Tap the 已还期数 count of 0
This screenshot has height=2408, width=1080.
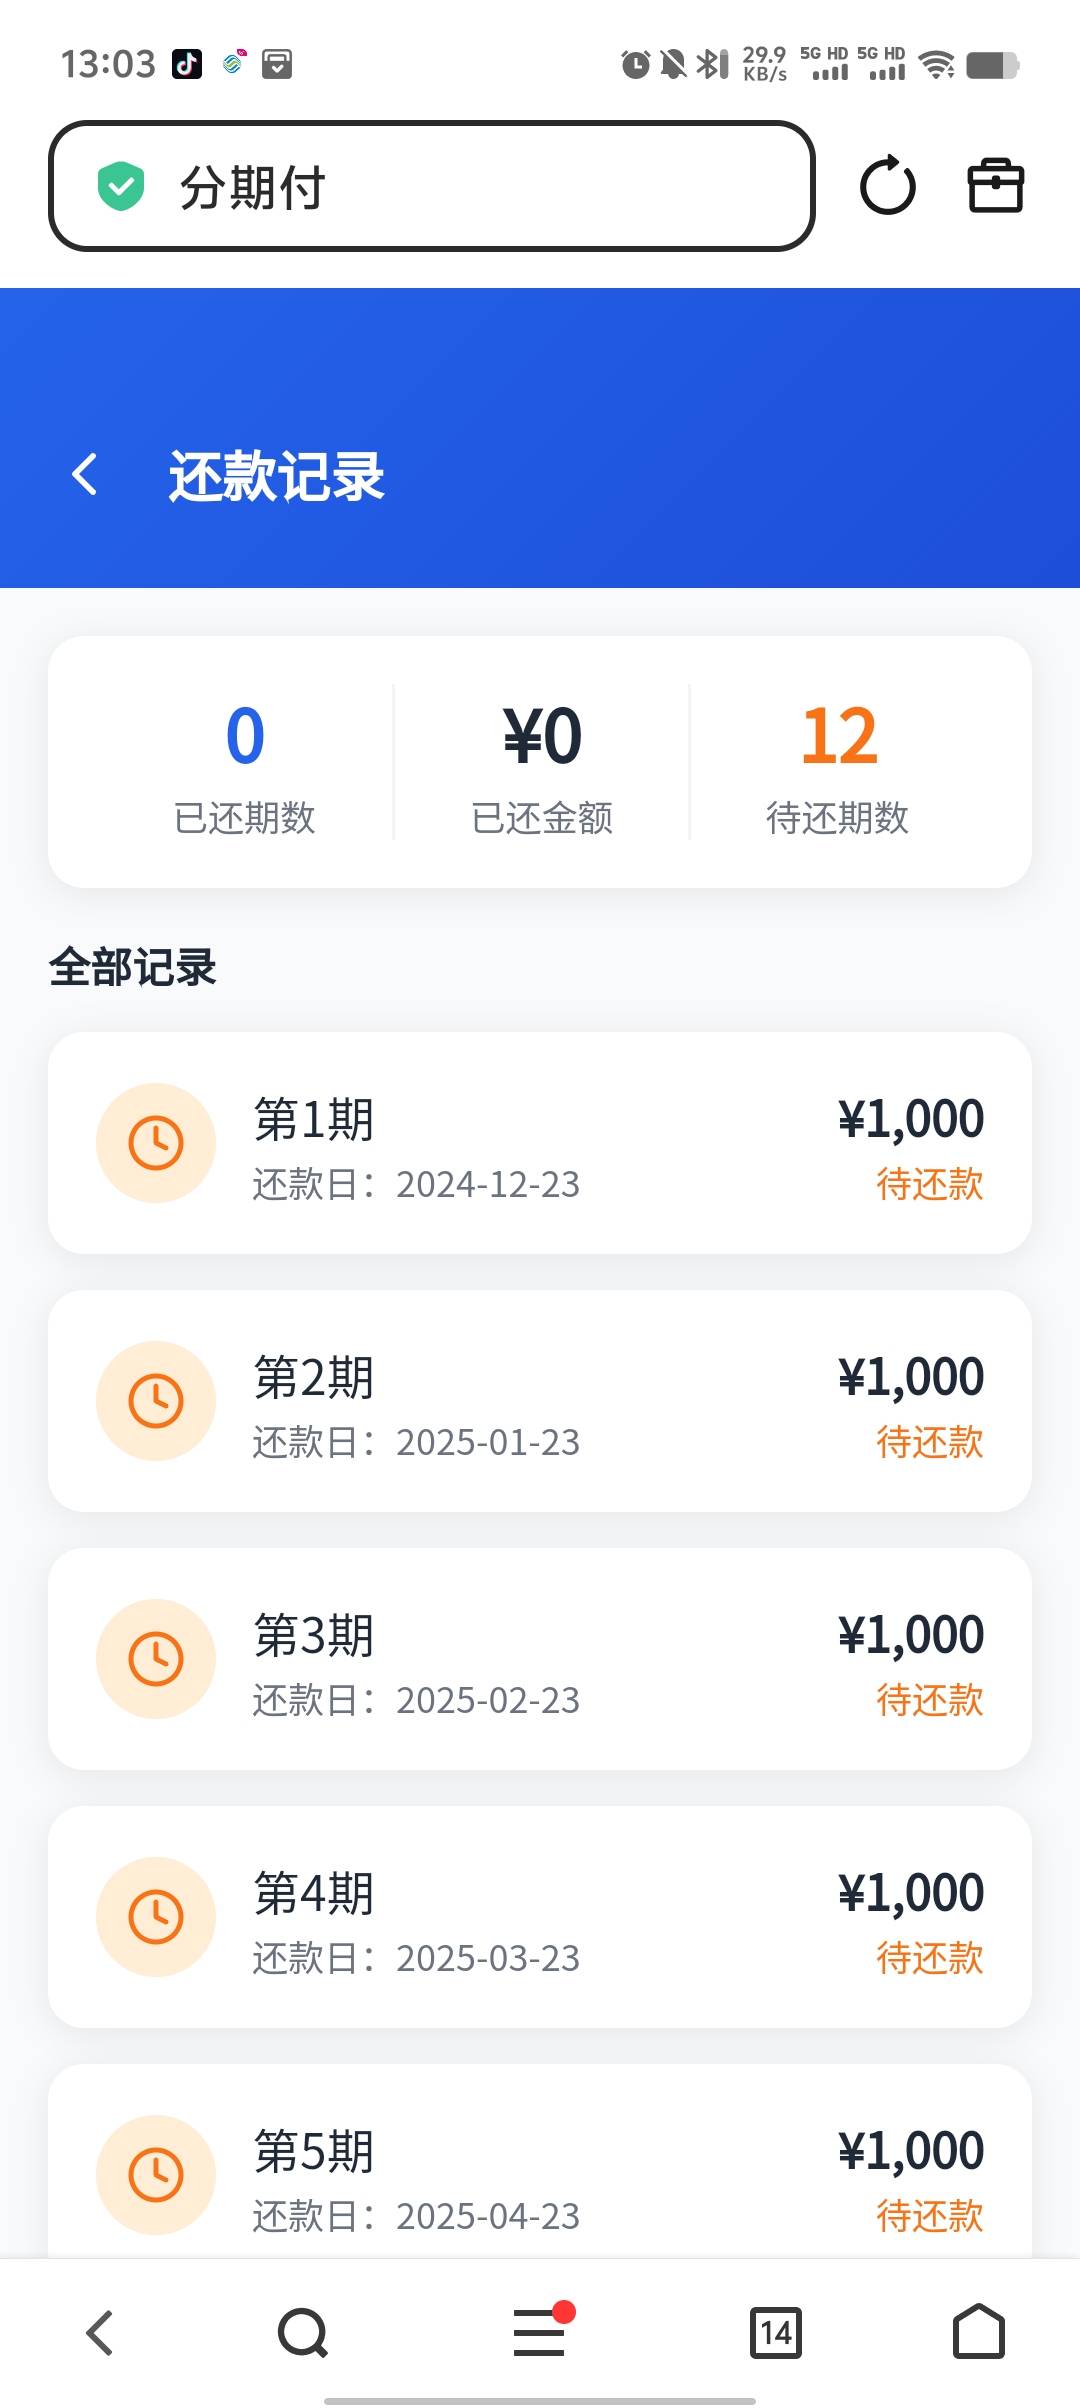pos(245,737)
